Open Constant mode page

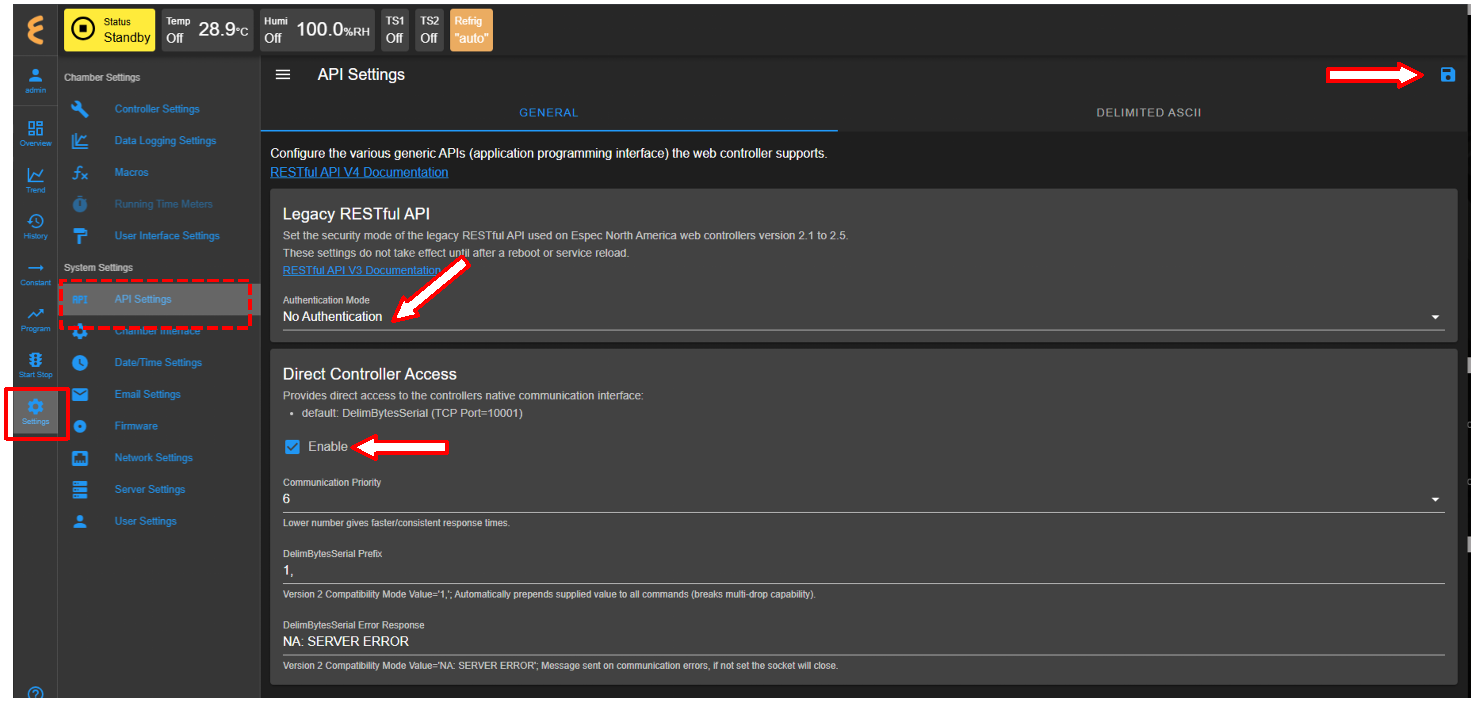35,273
